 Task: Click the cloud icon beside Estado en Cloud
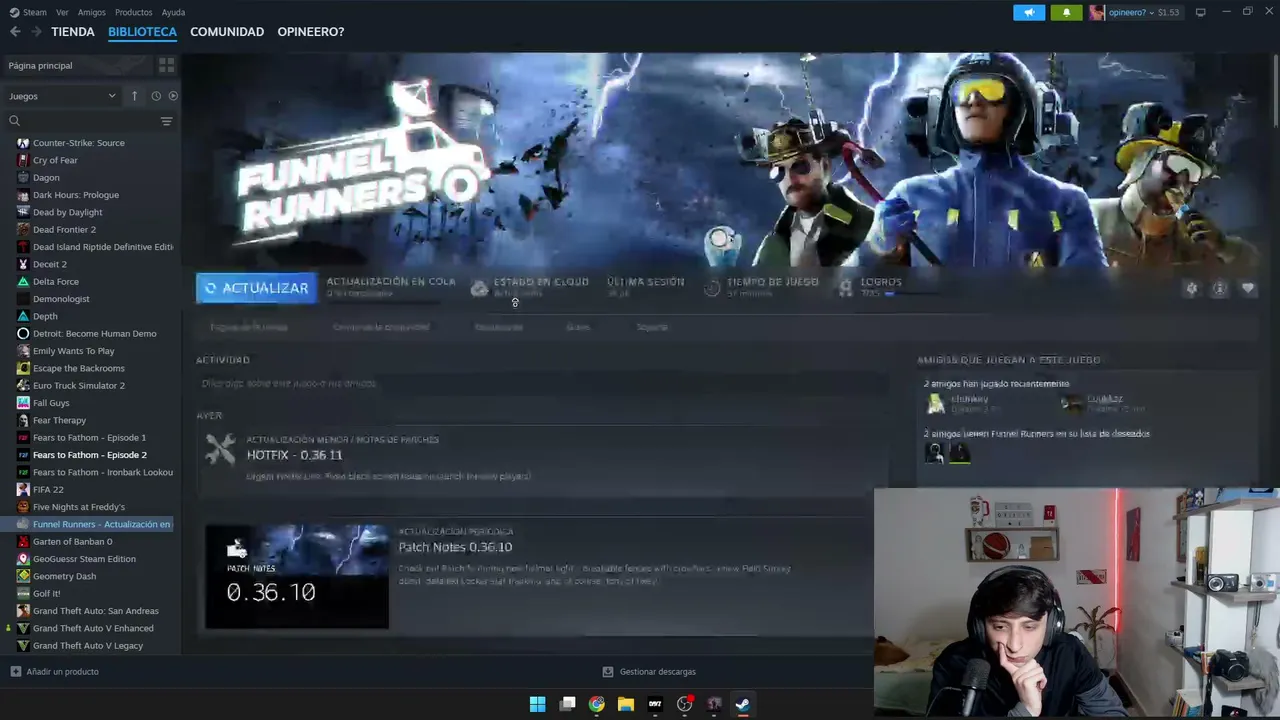tap(479, 288)
